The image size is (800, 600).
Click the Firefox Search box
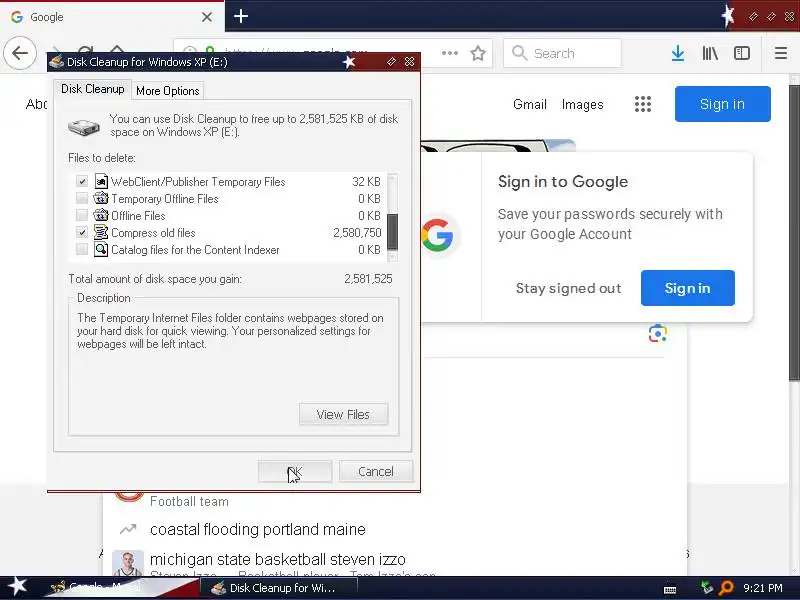[562, 53]
